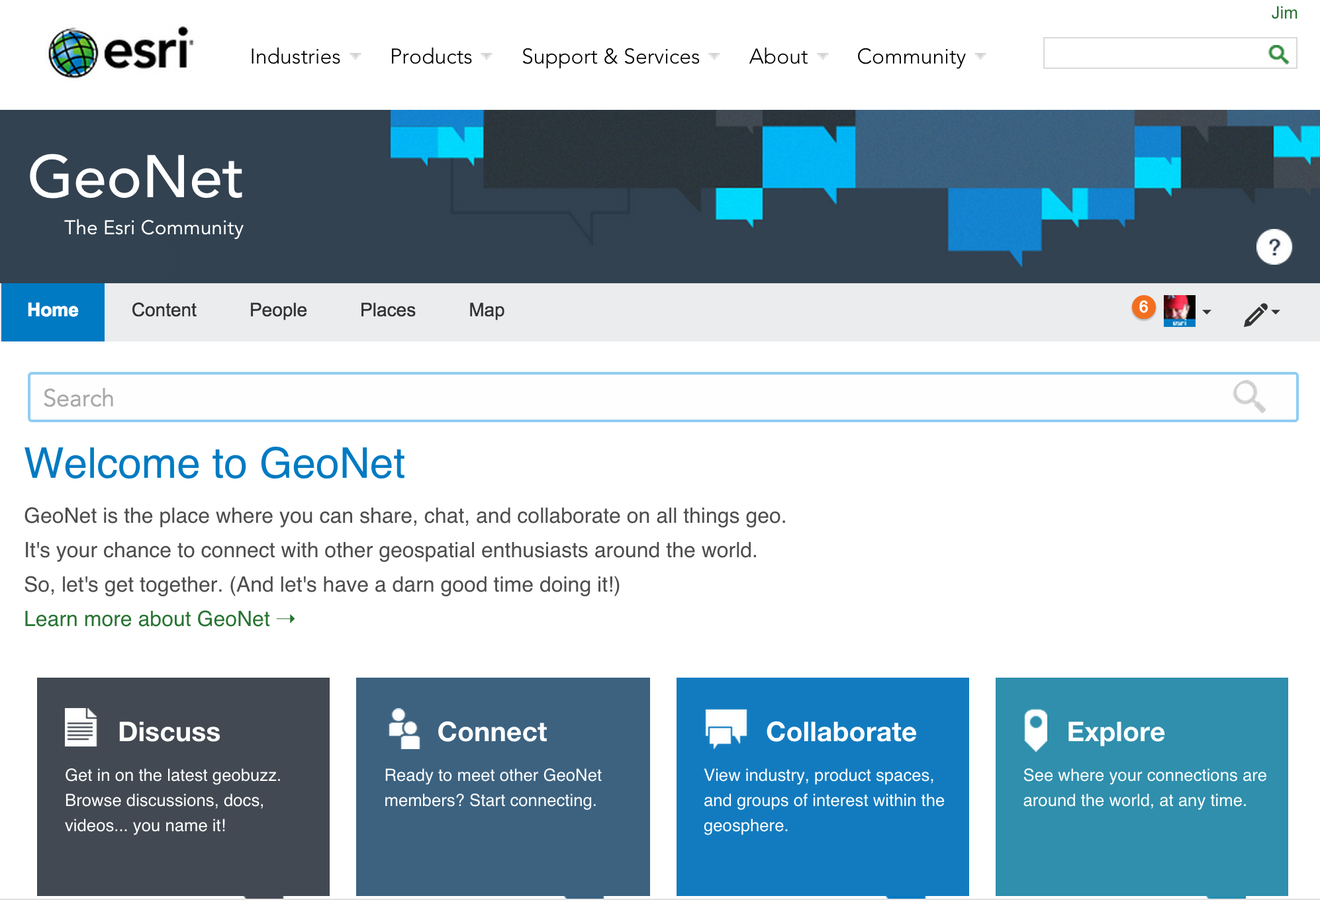Image resolution: width=1320 pixels, height=900 pixels.
Task: Switch to the People tab
Action: [x=278, y=311]
